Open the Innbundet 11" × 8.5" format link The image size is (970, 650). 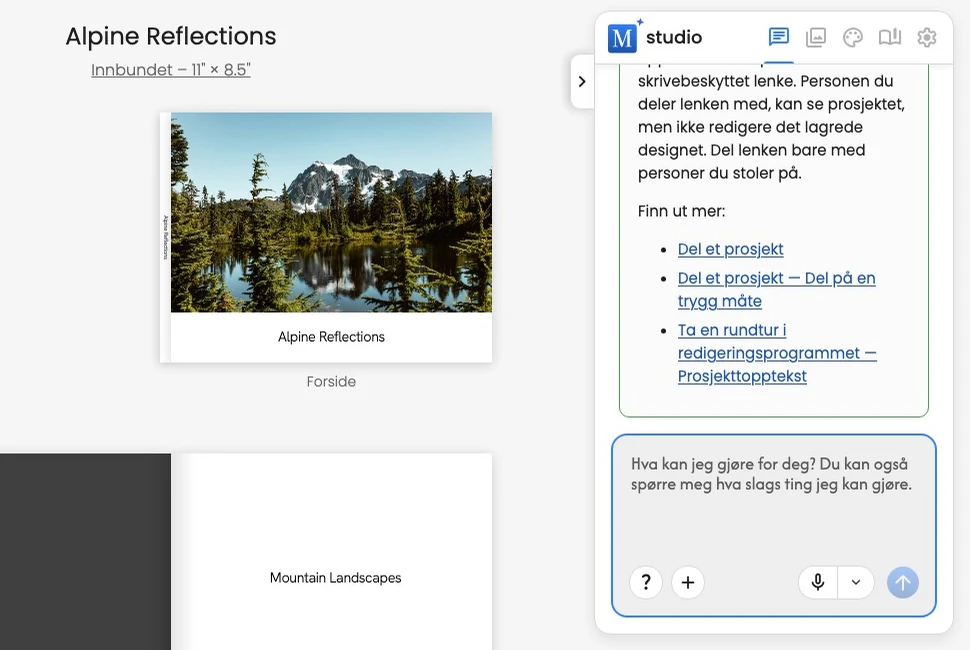(171, 70)
